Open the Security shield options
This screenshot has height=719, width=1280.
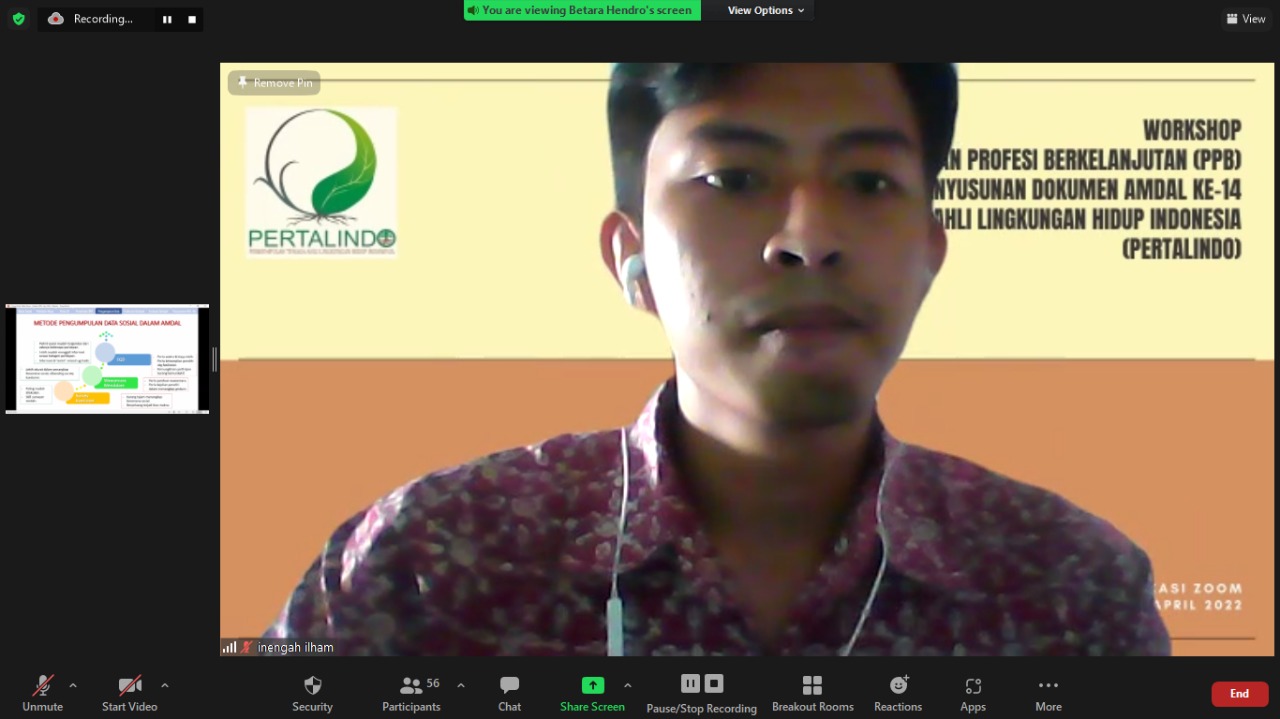point(312,693)
